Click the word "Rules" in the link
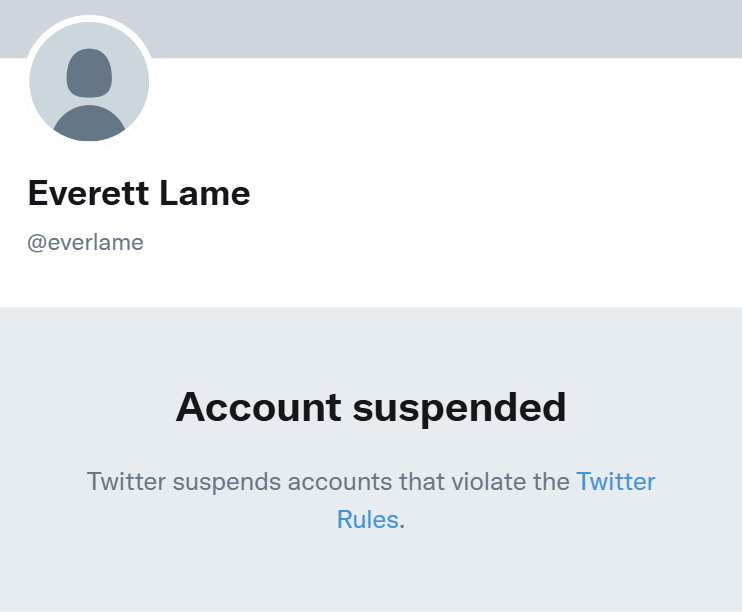742x612 pixels. click(x=367, y=520)
